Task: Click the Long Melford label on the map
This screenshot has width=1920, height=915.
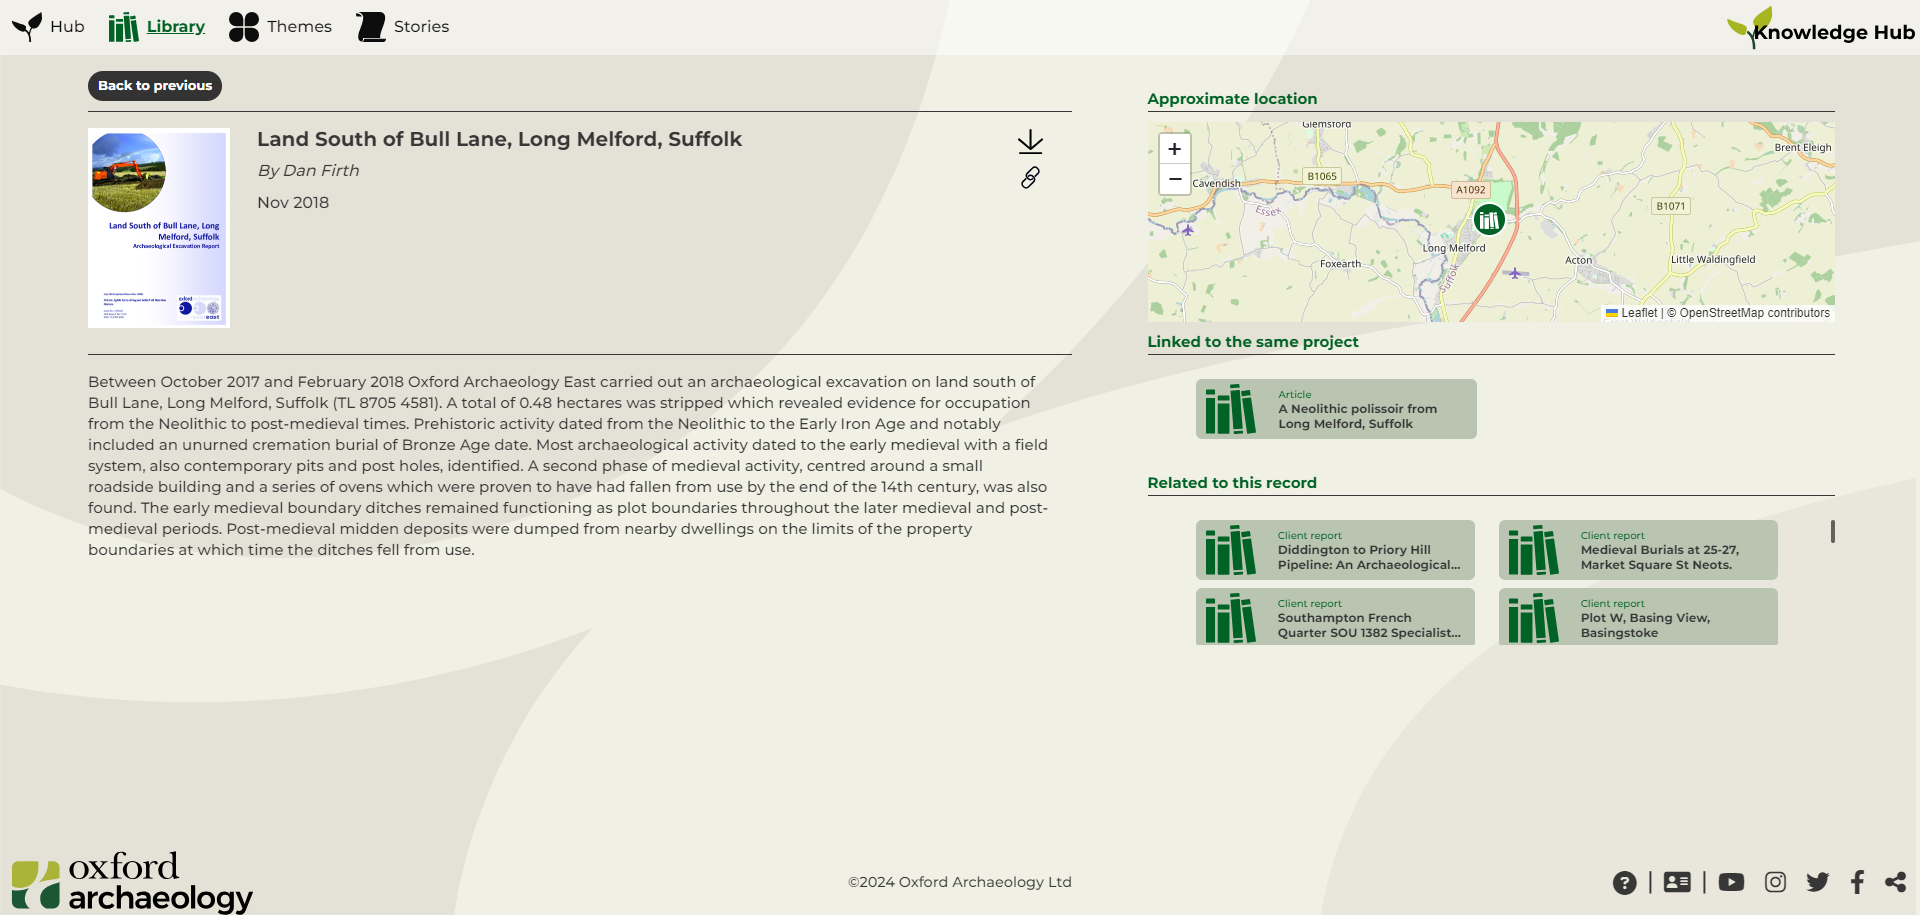Action: pyautogui.click(x=1454, y=248)
